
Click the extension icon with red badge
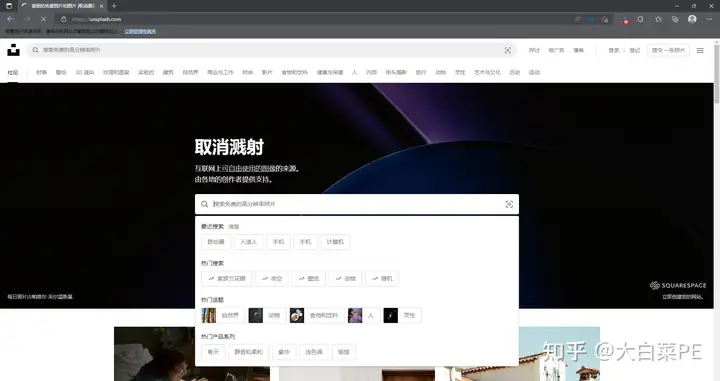pos(625,20)
